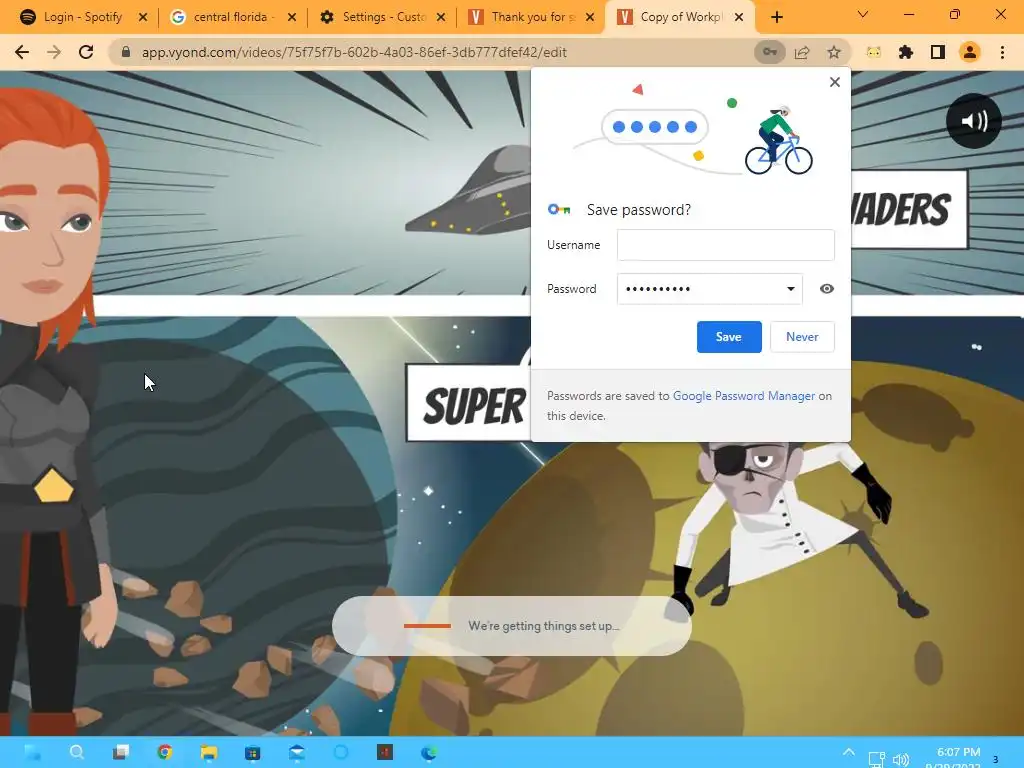Expand the Password field dropdown arrow
Screen dimensions: 1024x768
point(790,289)
